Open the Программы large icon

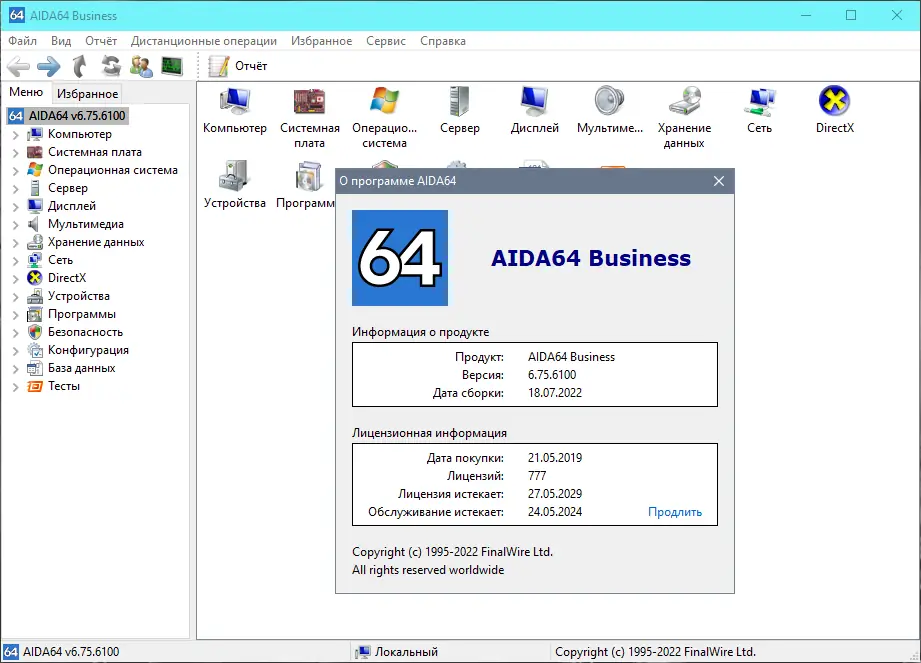point(306,185)
